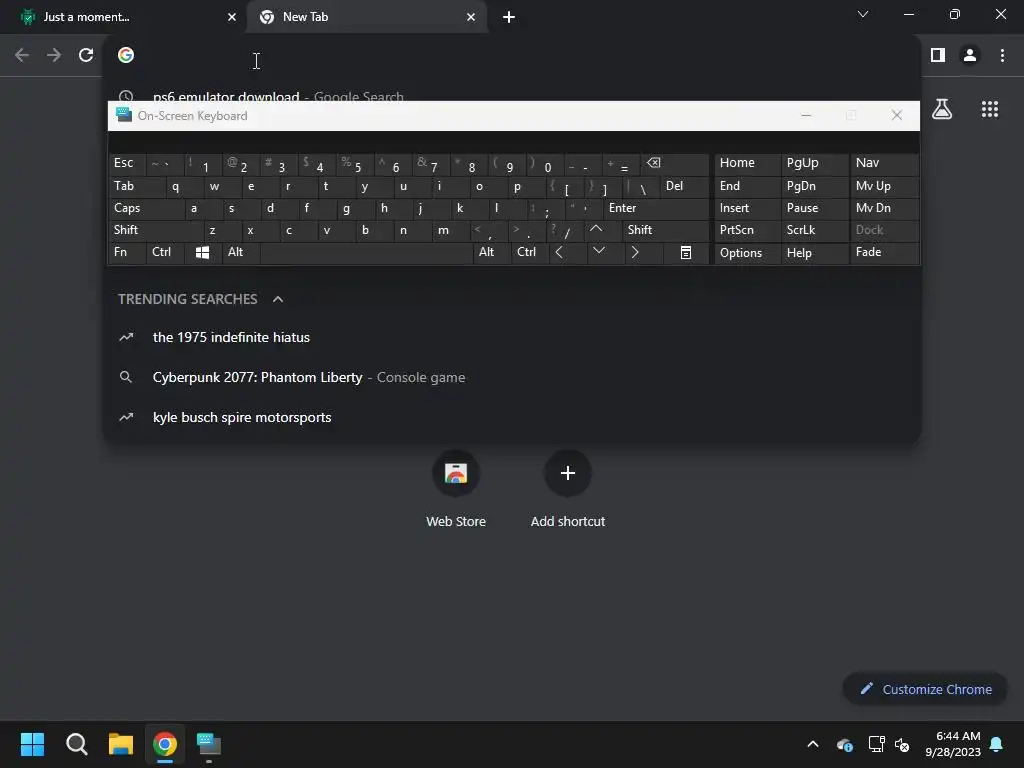The width and height of the screenshot is (1024, 768).
Task: Open the tab search chevron
Action: click(863, 14)
